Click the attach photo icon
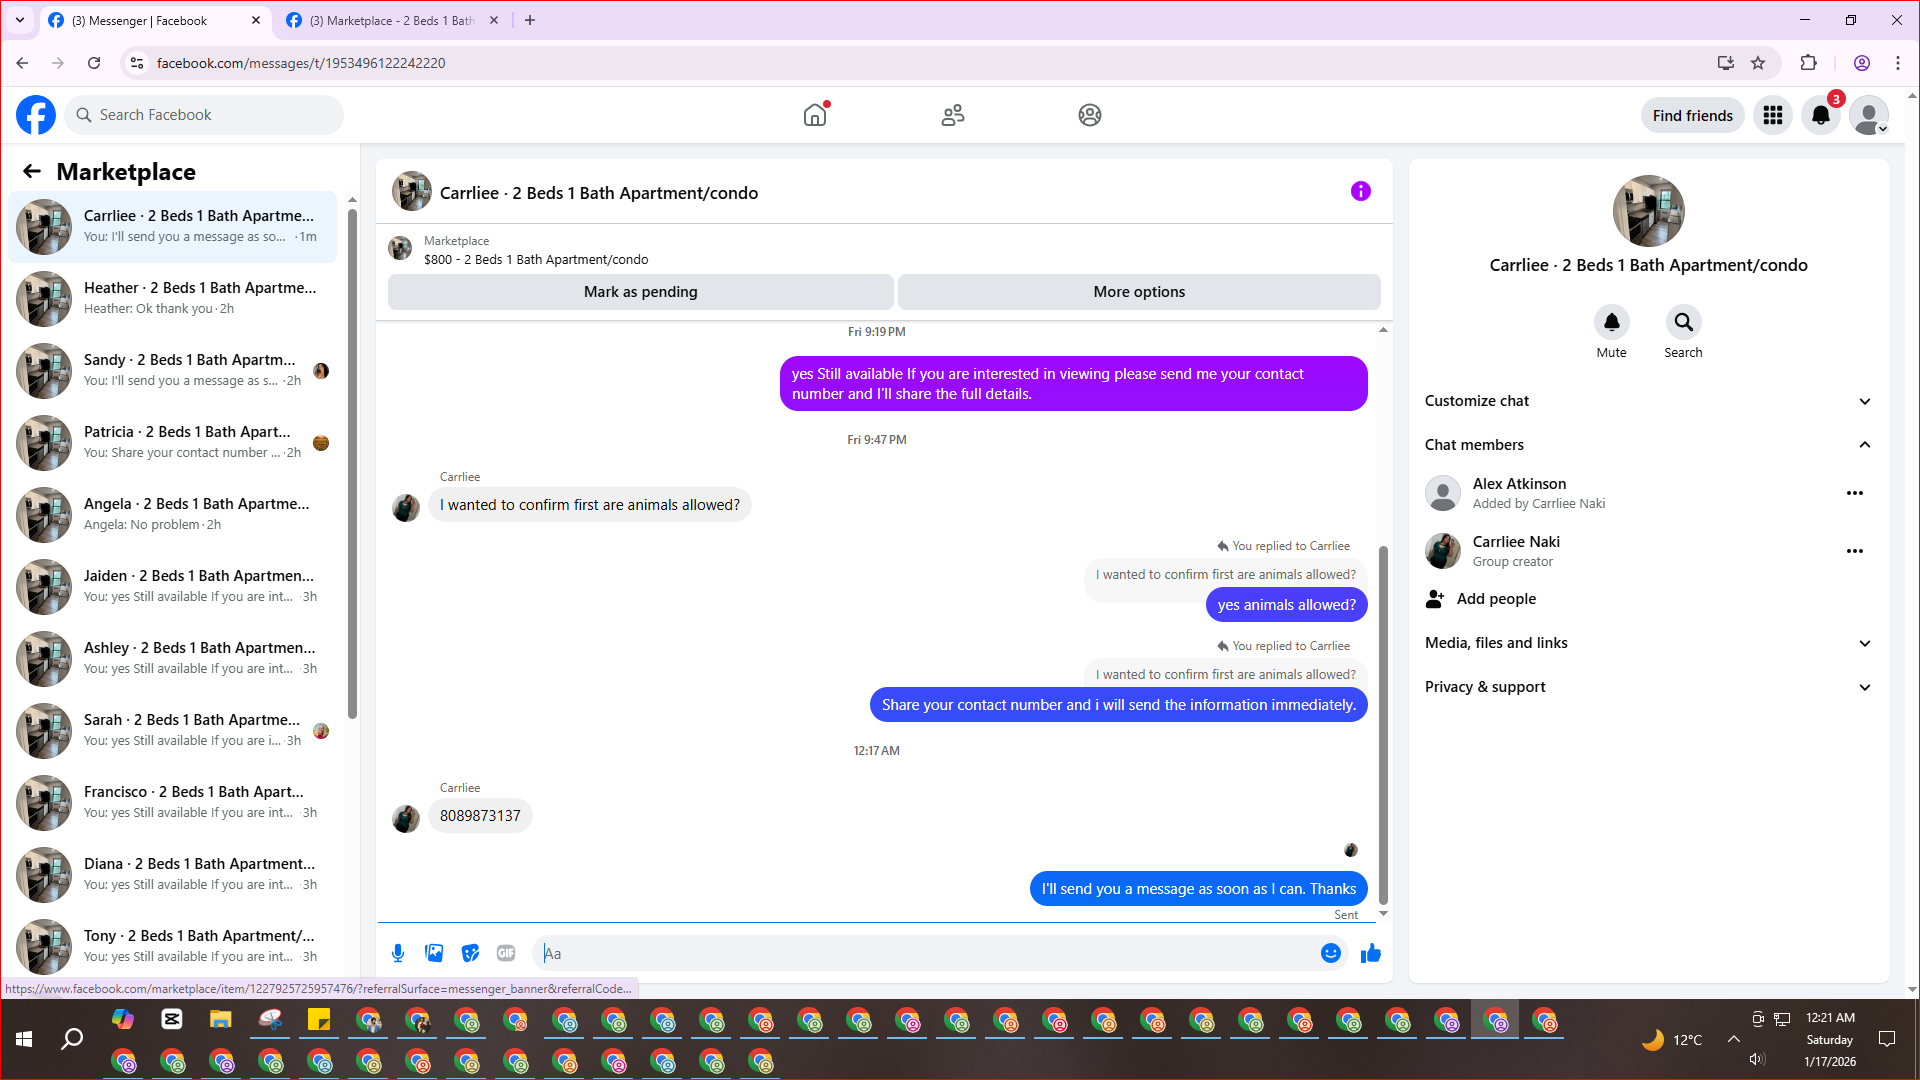This screenshot has width=1920, height=1080. tap(434, 953)
